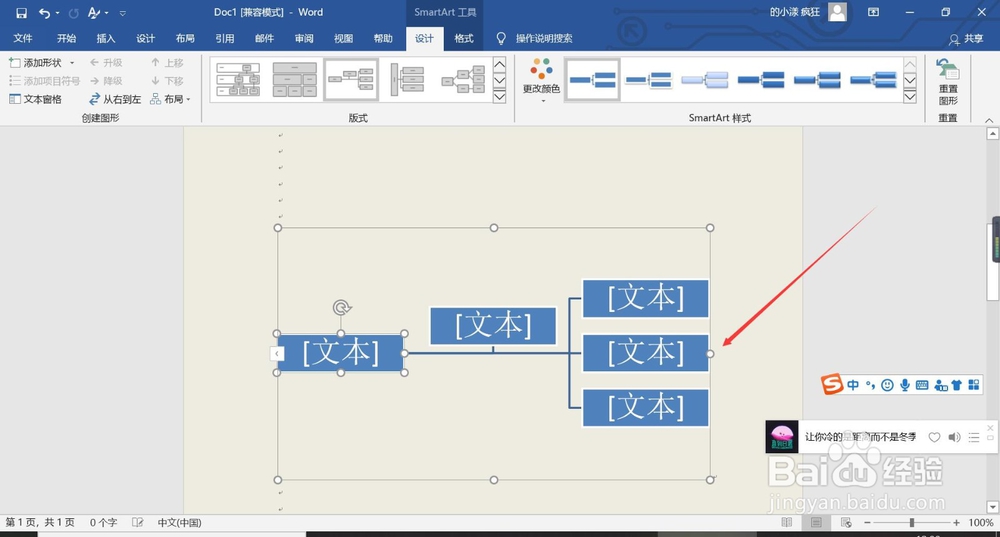
Task: Open the 文件 menu
Action: pyautogui.click(x=23, y=38)
